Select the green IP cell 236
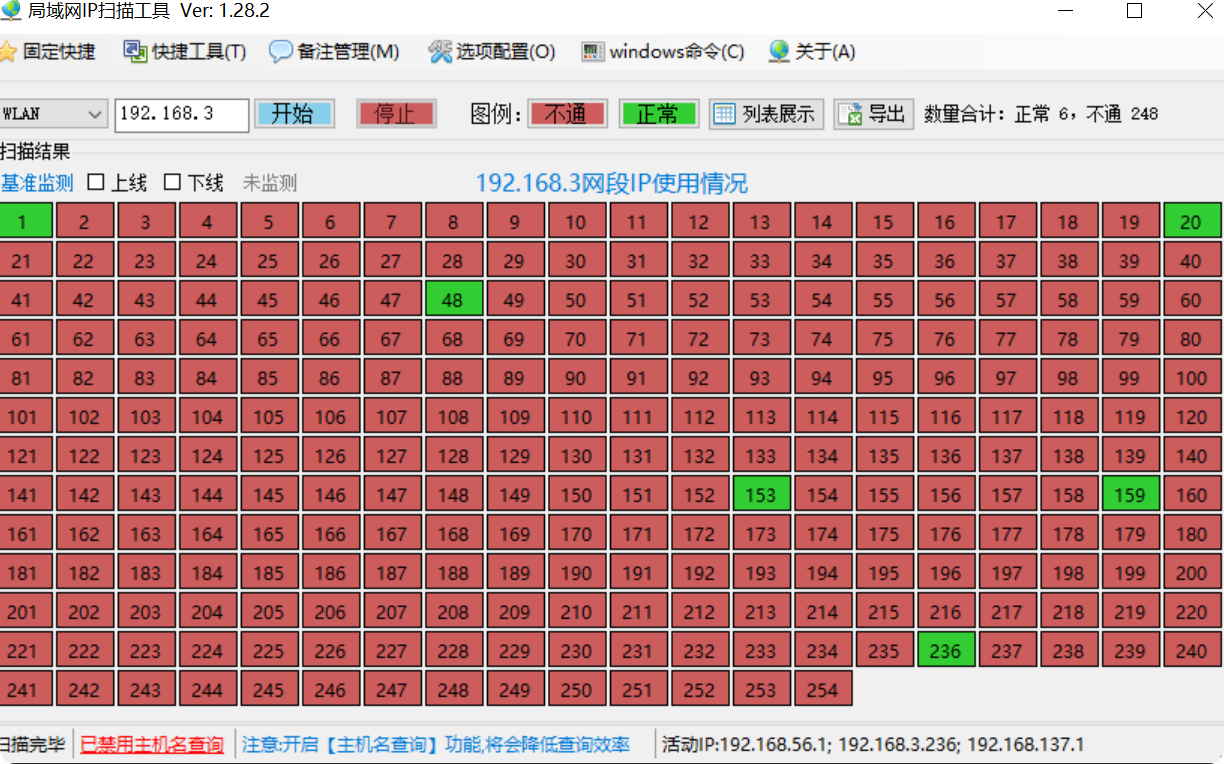 click(x=946, y=649)
